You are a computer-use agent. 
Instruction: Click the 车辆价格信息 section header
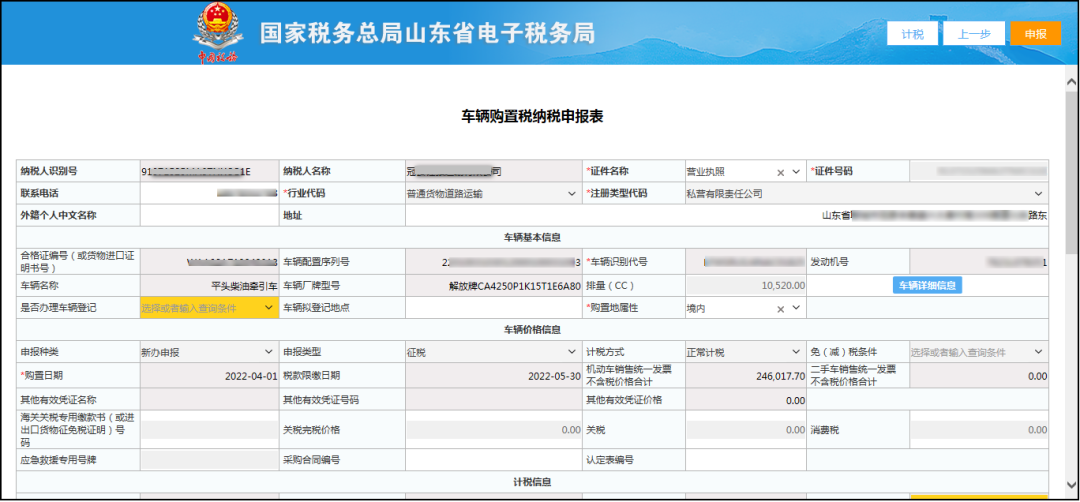[532, 330]
